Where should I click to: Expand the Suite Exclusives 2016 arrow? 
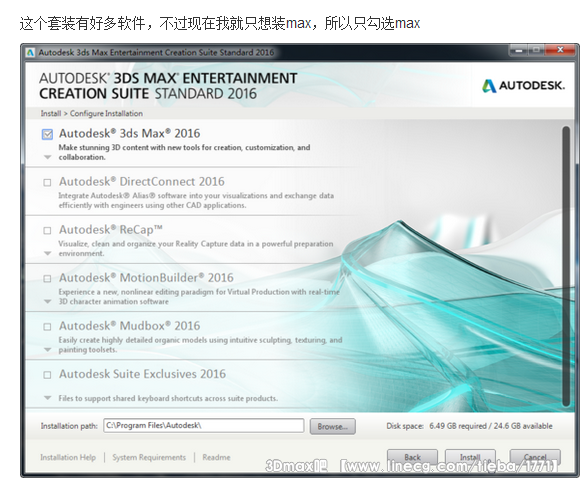(x=48, y=398)
